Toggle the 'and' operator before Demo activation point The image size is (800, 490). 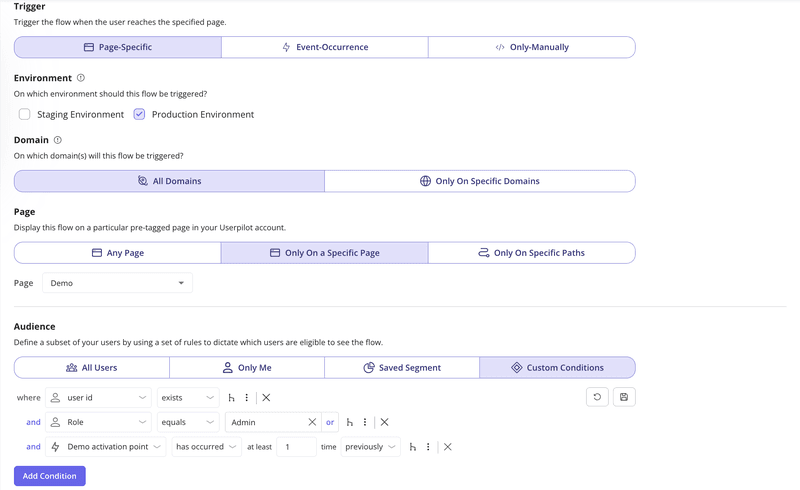click(x=33, y=447)
